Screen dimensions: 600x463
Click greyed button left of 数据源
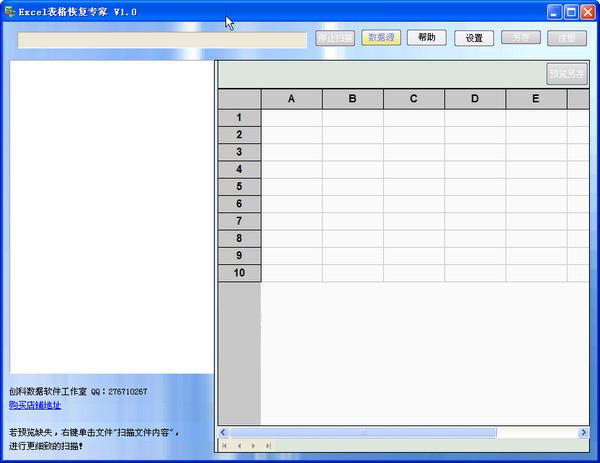pyautogui.click(x=335, y=38)
